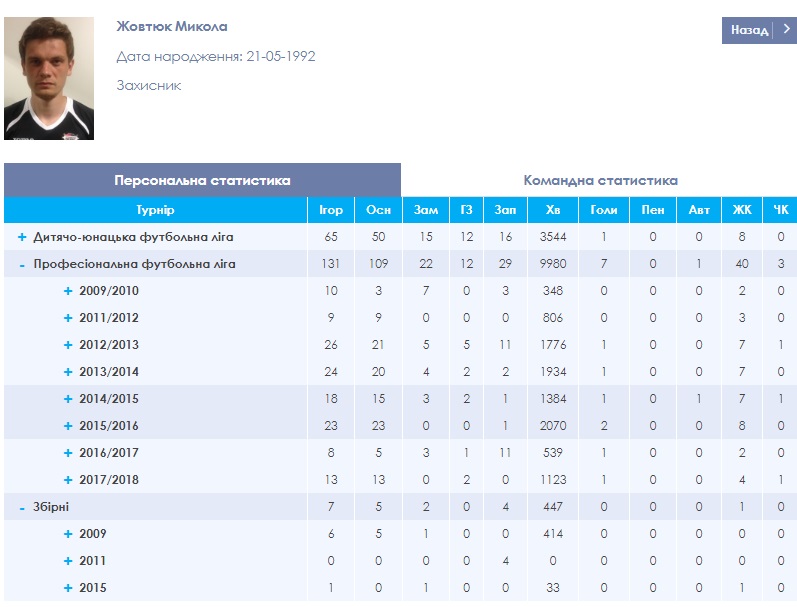The image size is (797, 607).
Task: Expand the 2011/2012 season plus icon
Action: pos(68,318)
